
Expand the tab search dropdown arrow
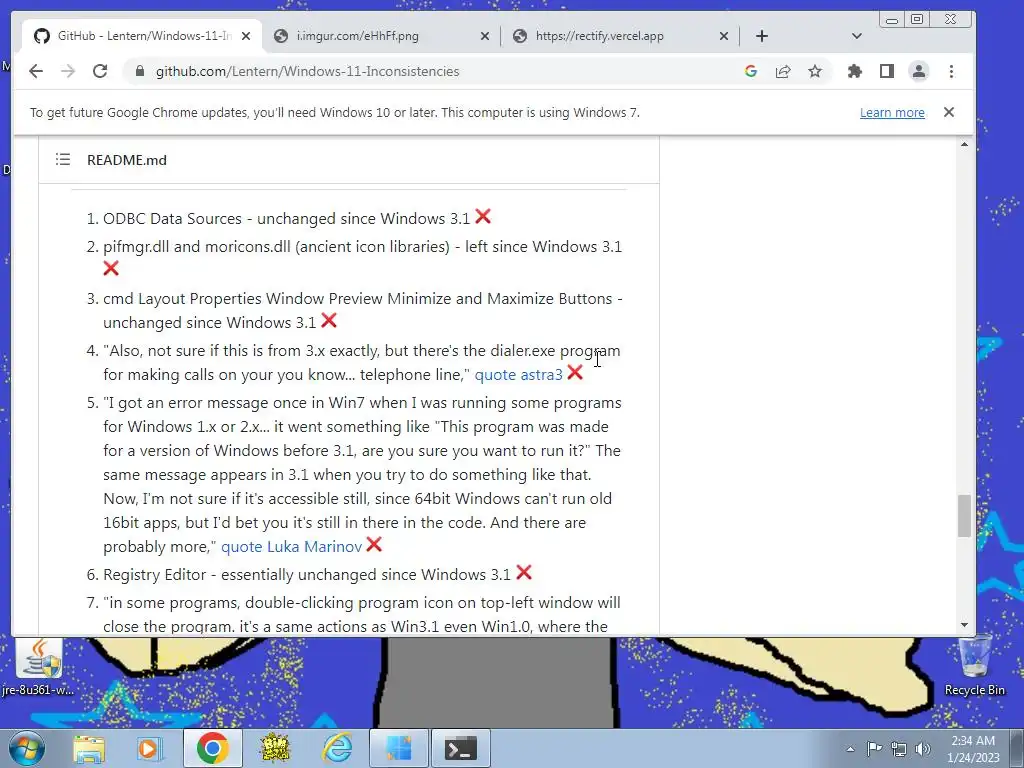pos(857,36)
